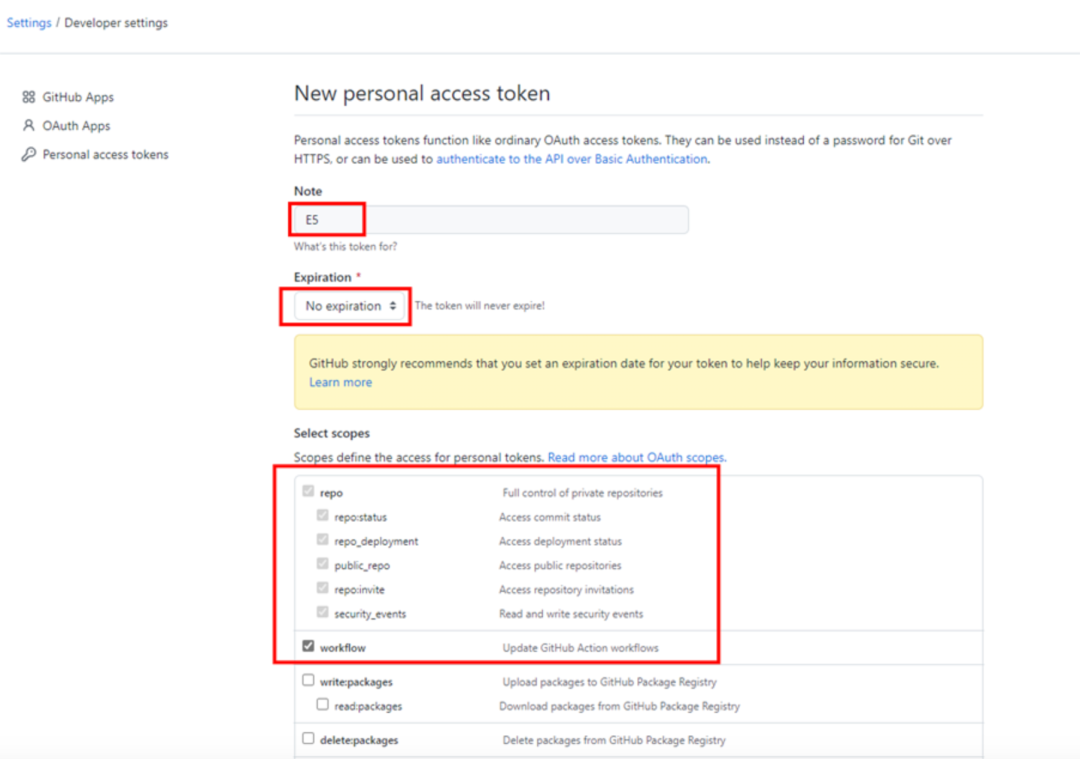
Task: Click the GitHub Apps sidebar icon
Action: pyautogui.click(x=28, y=97)
